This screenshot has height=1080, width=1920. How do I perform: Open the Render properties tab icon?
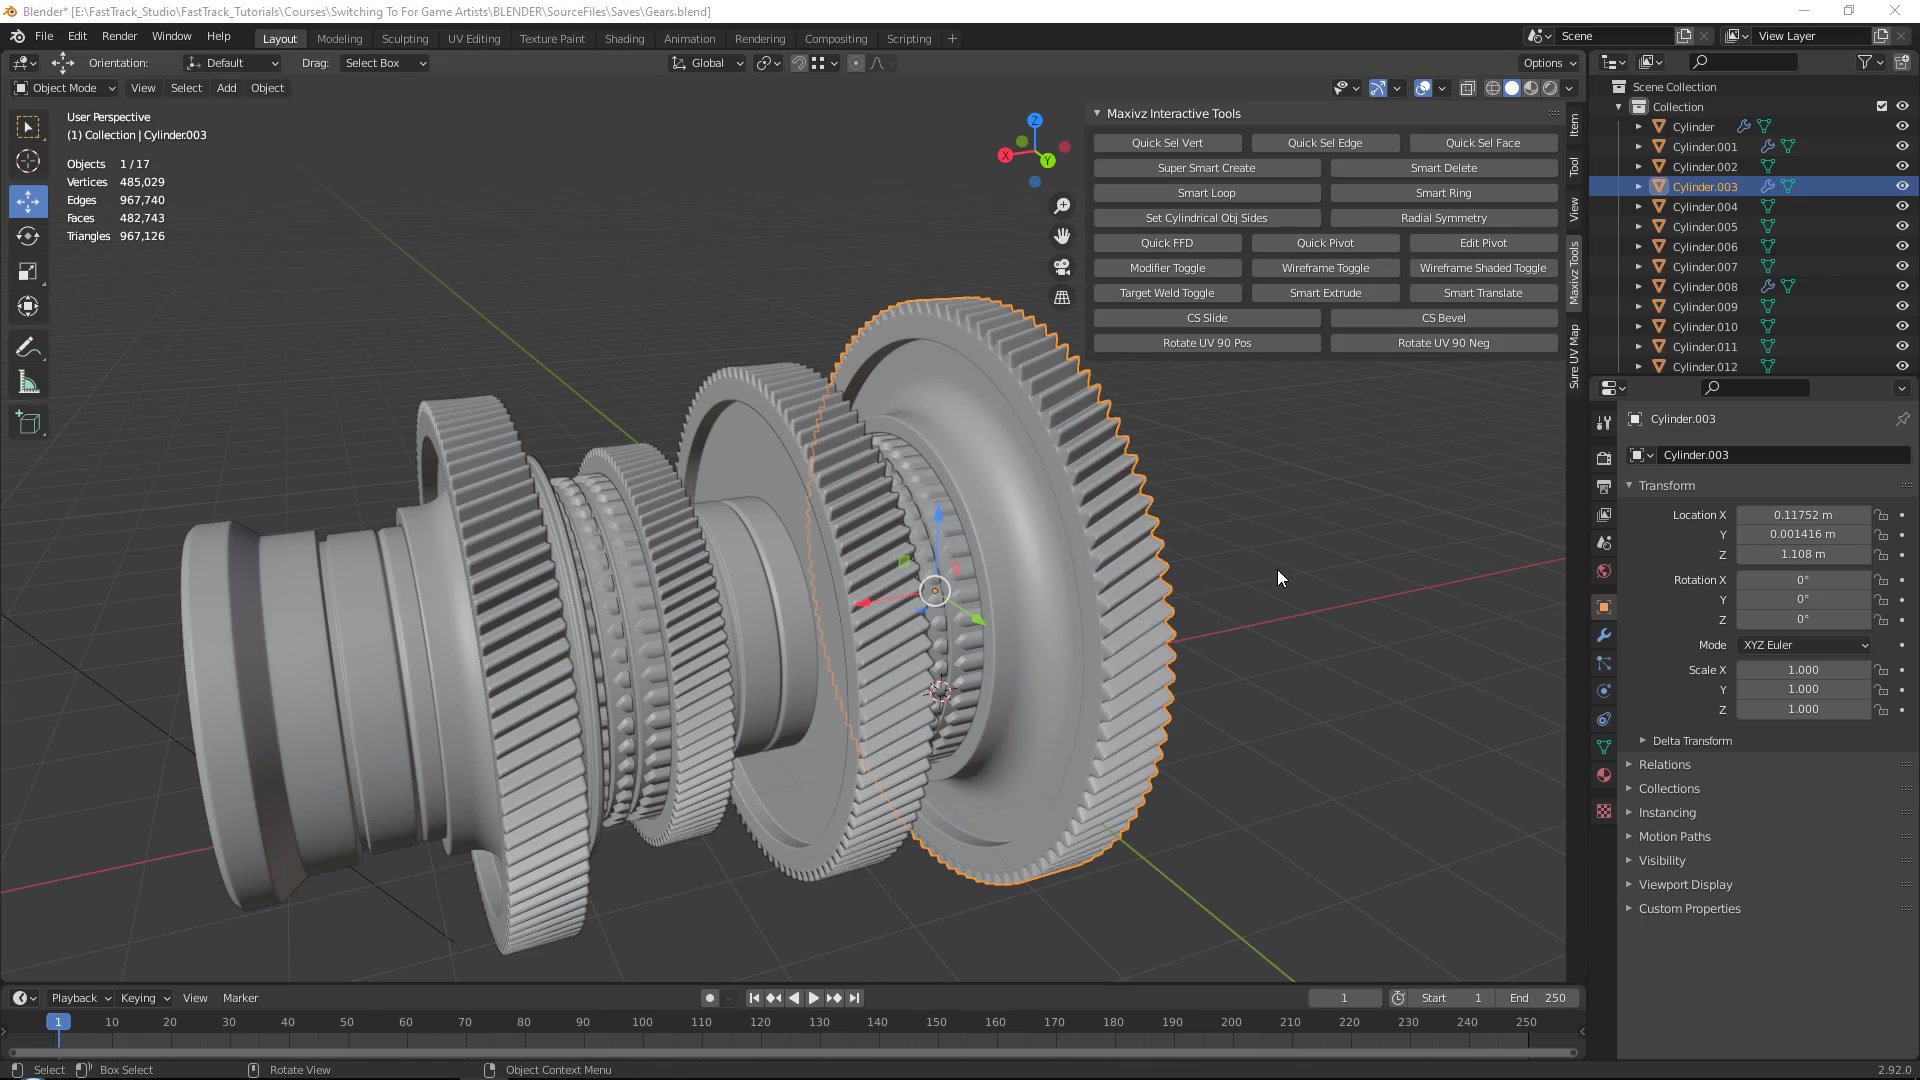(x=1604, y=458)
